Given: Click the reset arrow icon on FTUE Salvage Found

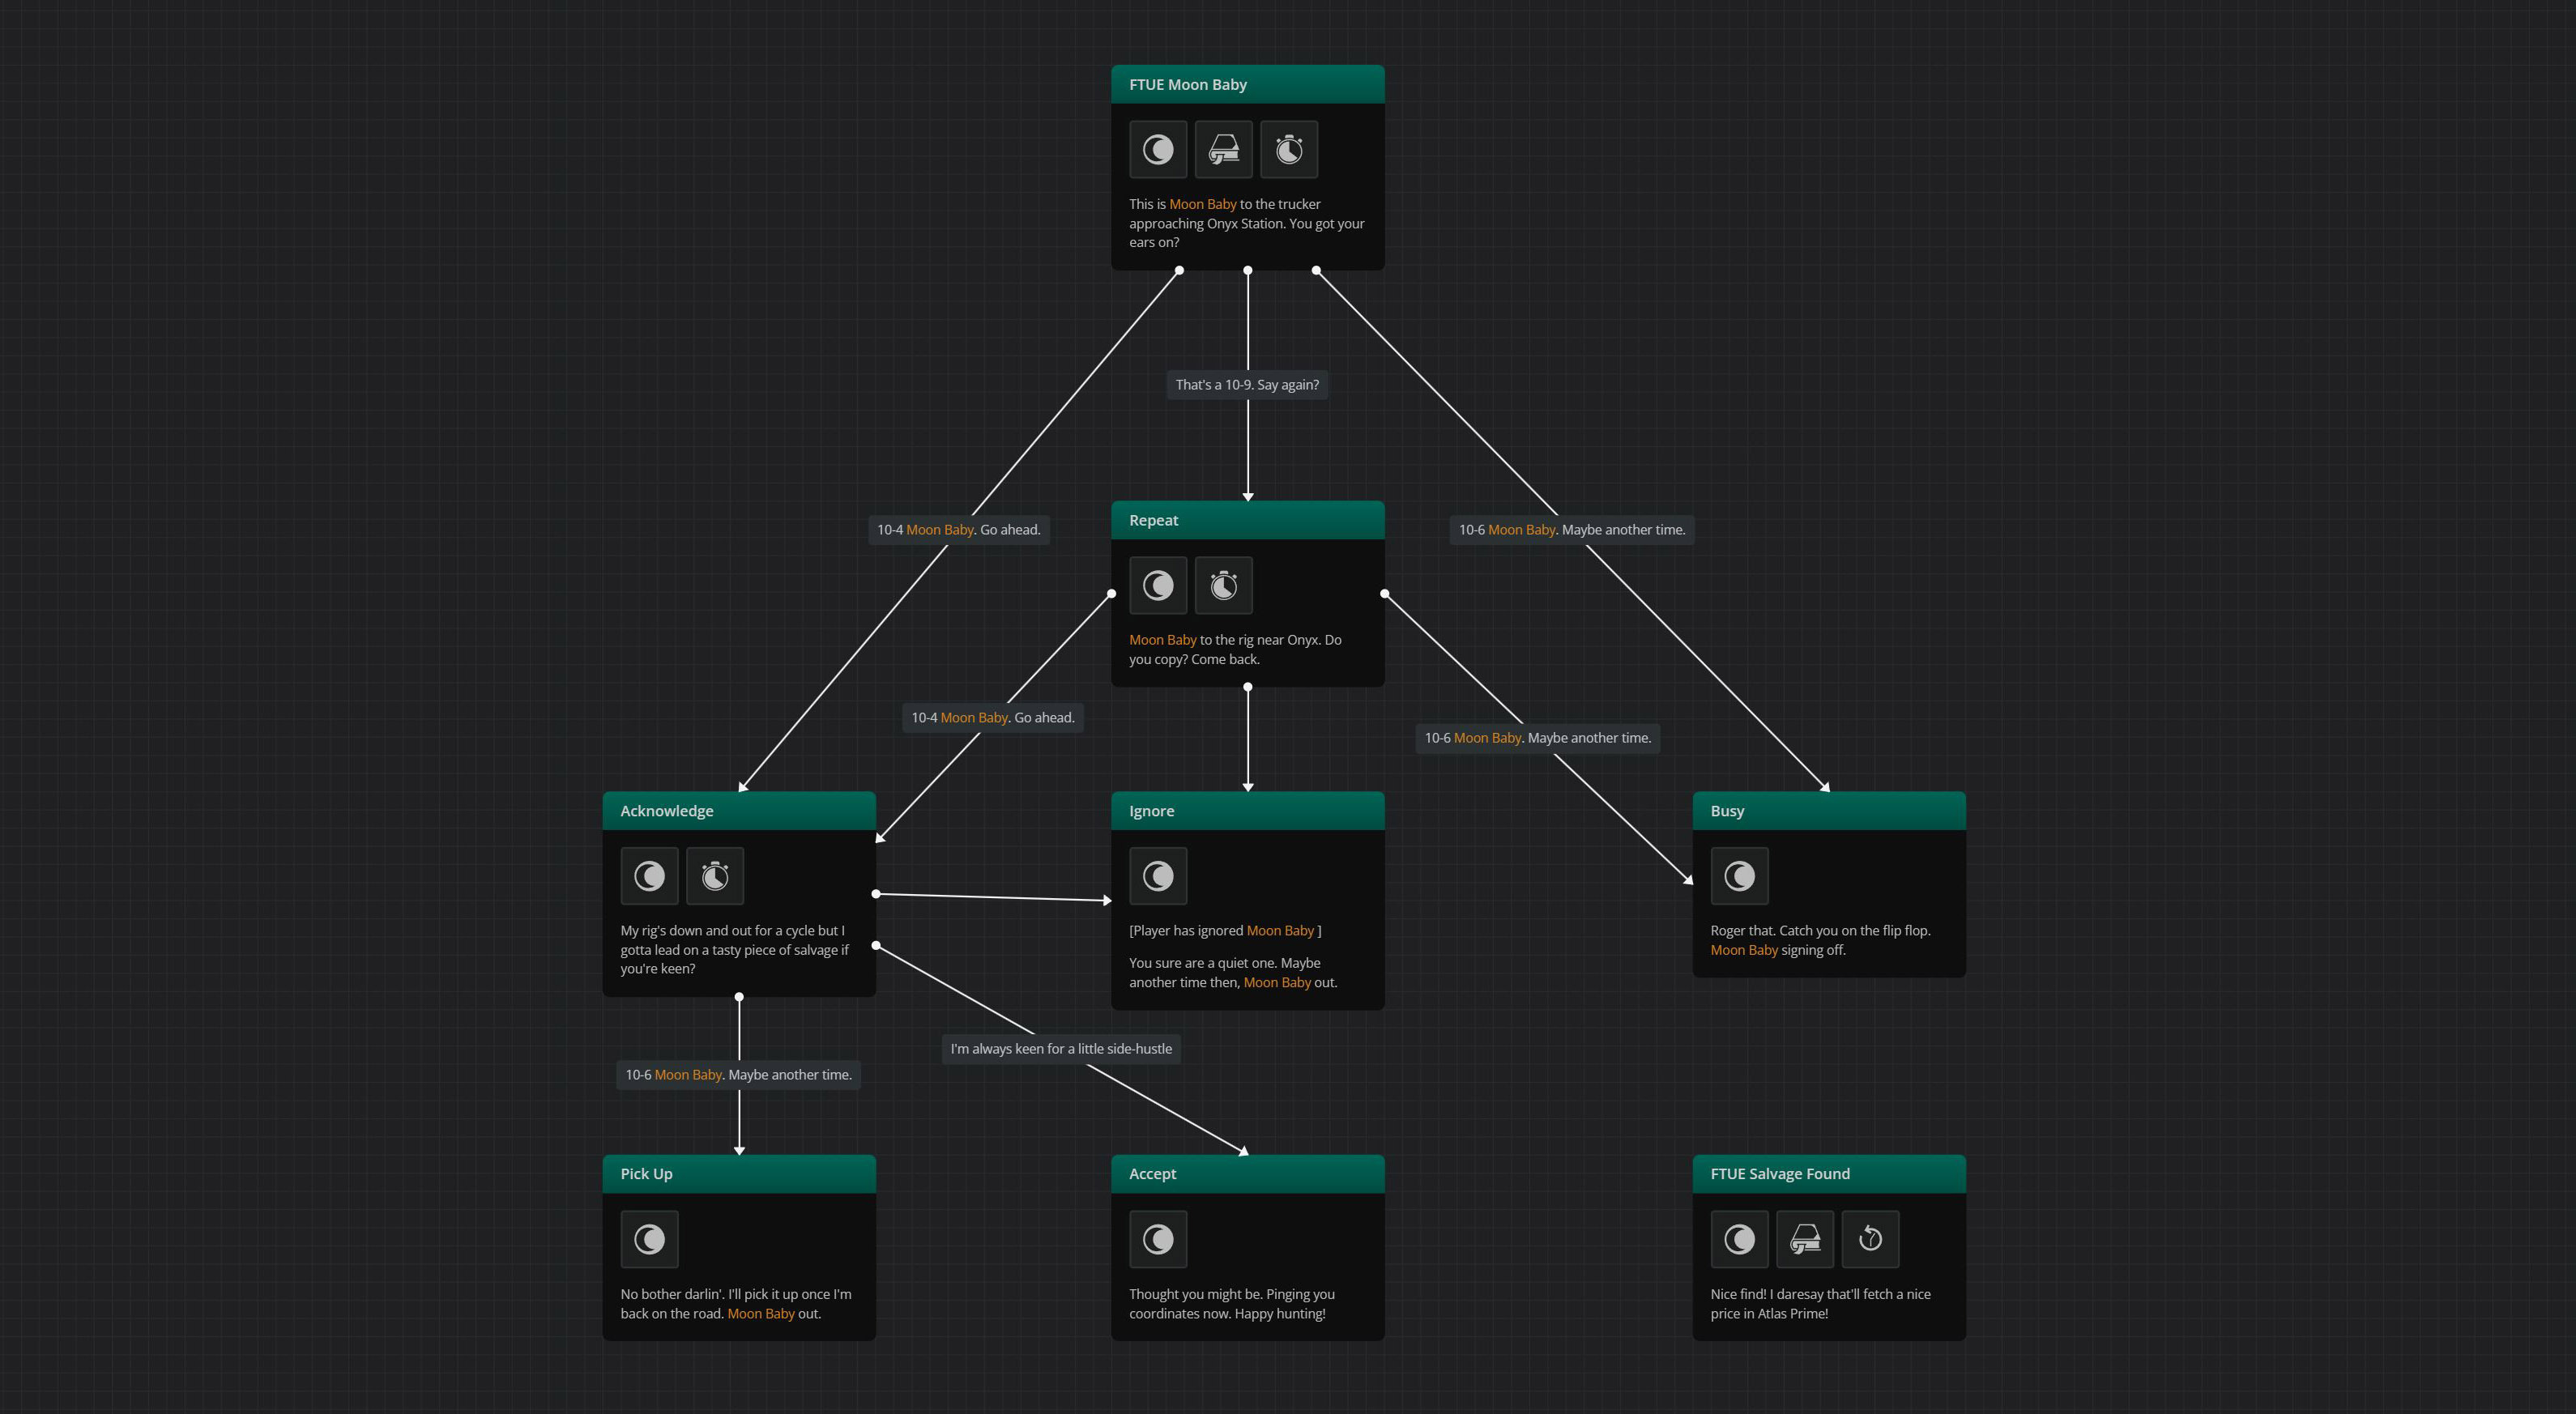Looking at the screenshot, I should (1870, 1239).
